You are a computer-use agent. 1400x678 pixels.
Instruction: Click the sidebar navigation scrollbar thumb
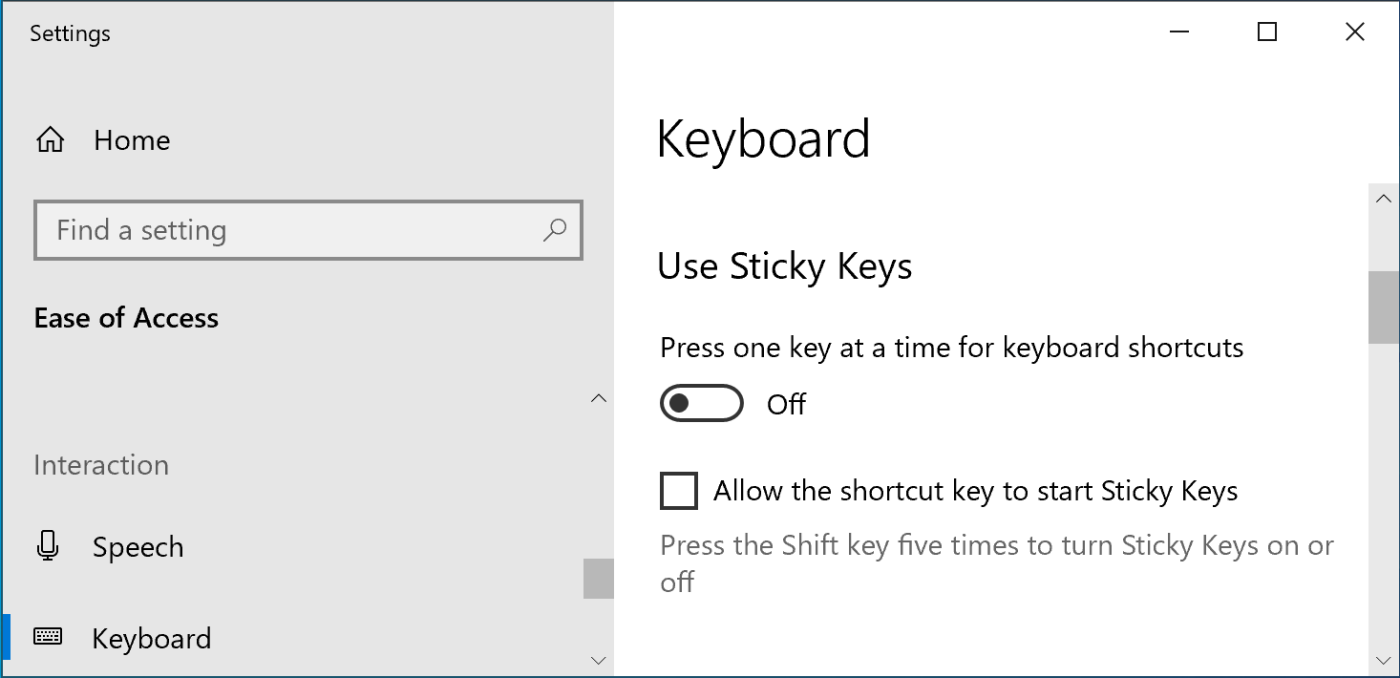pos(599,578)
